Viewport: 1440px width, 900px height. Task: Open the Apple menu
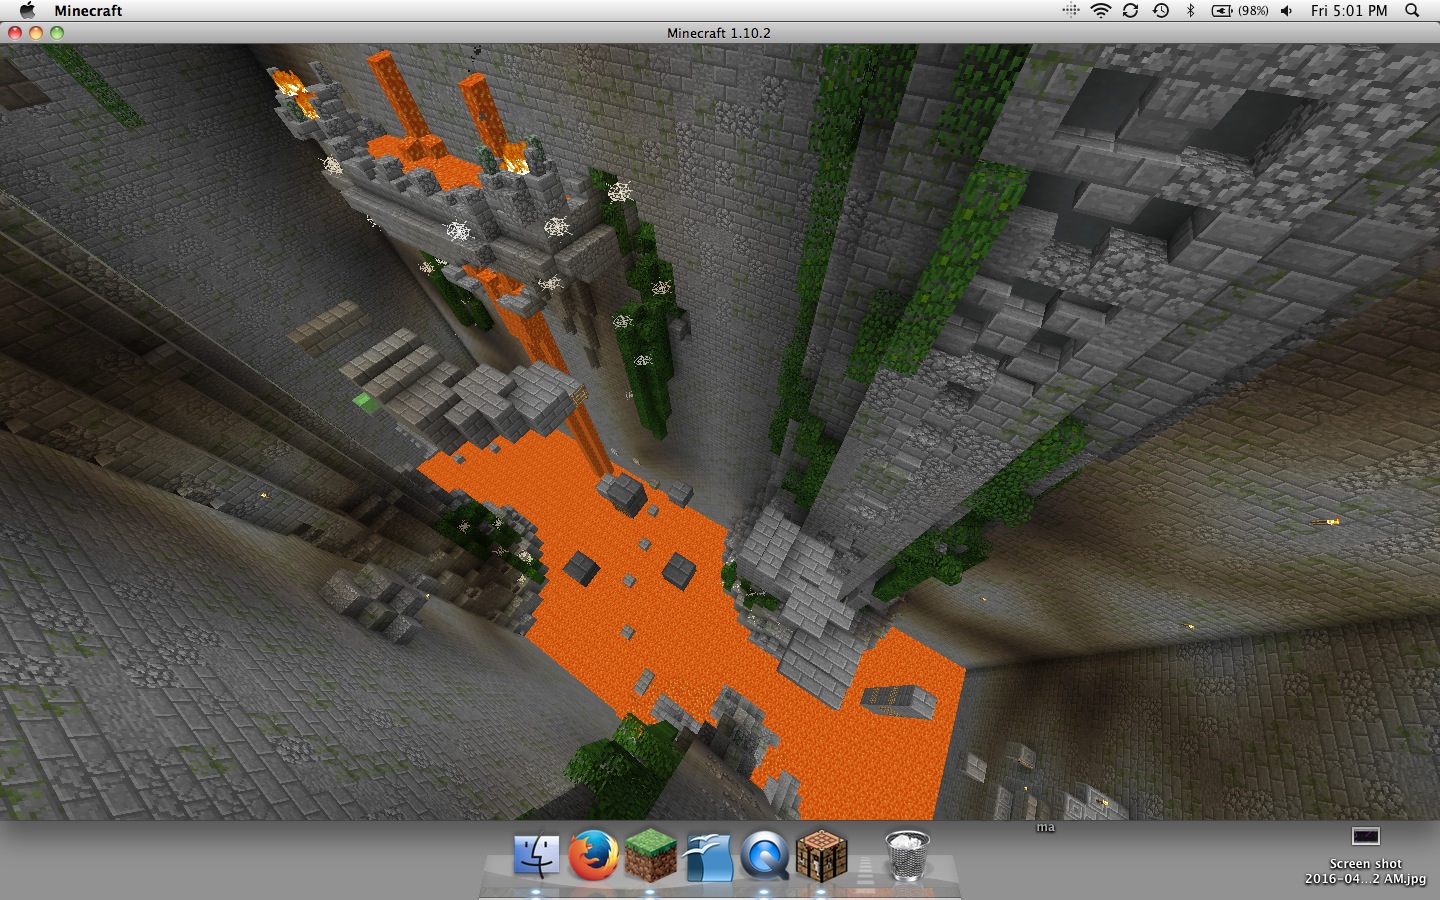(x=27, y=10)
